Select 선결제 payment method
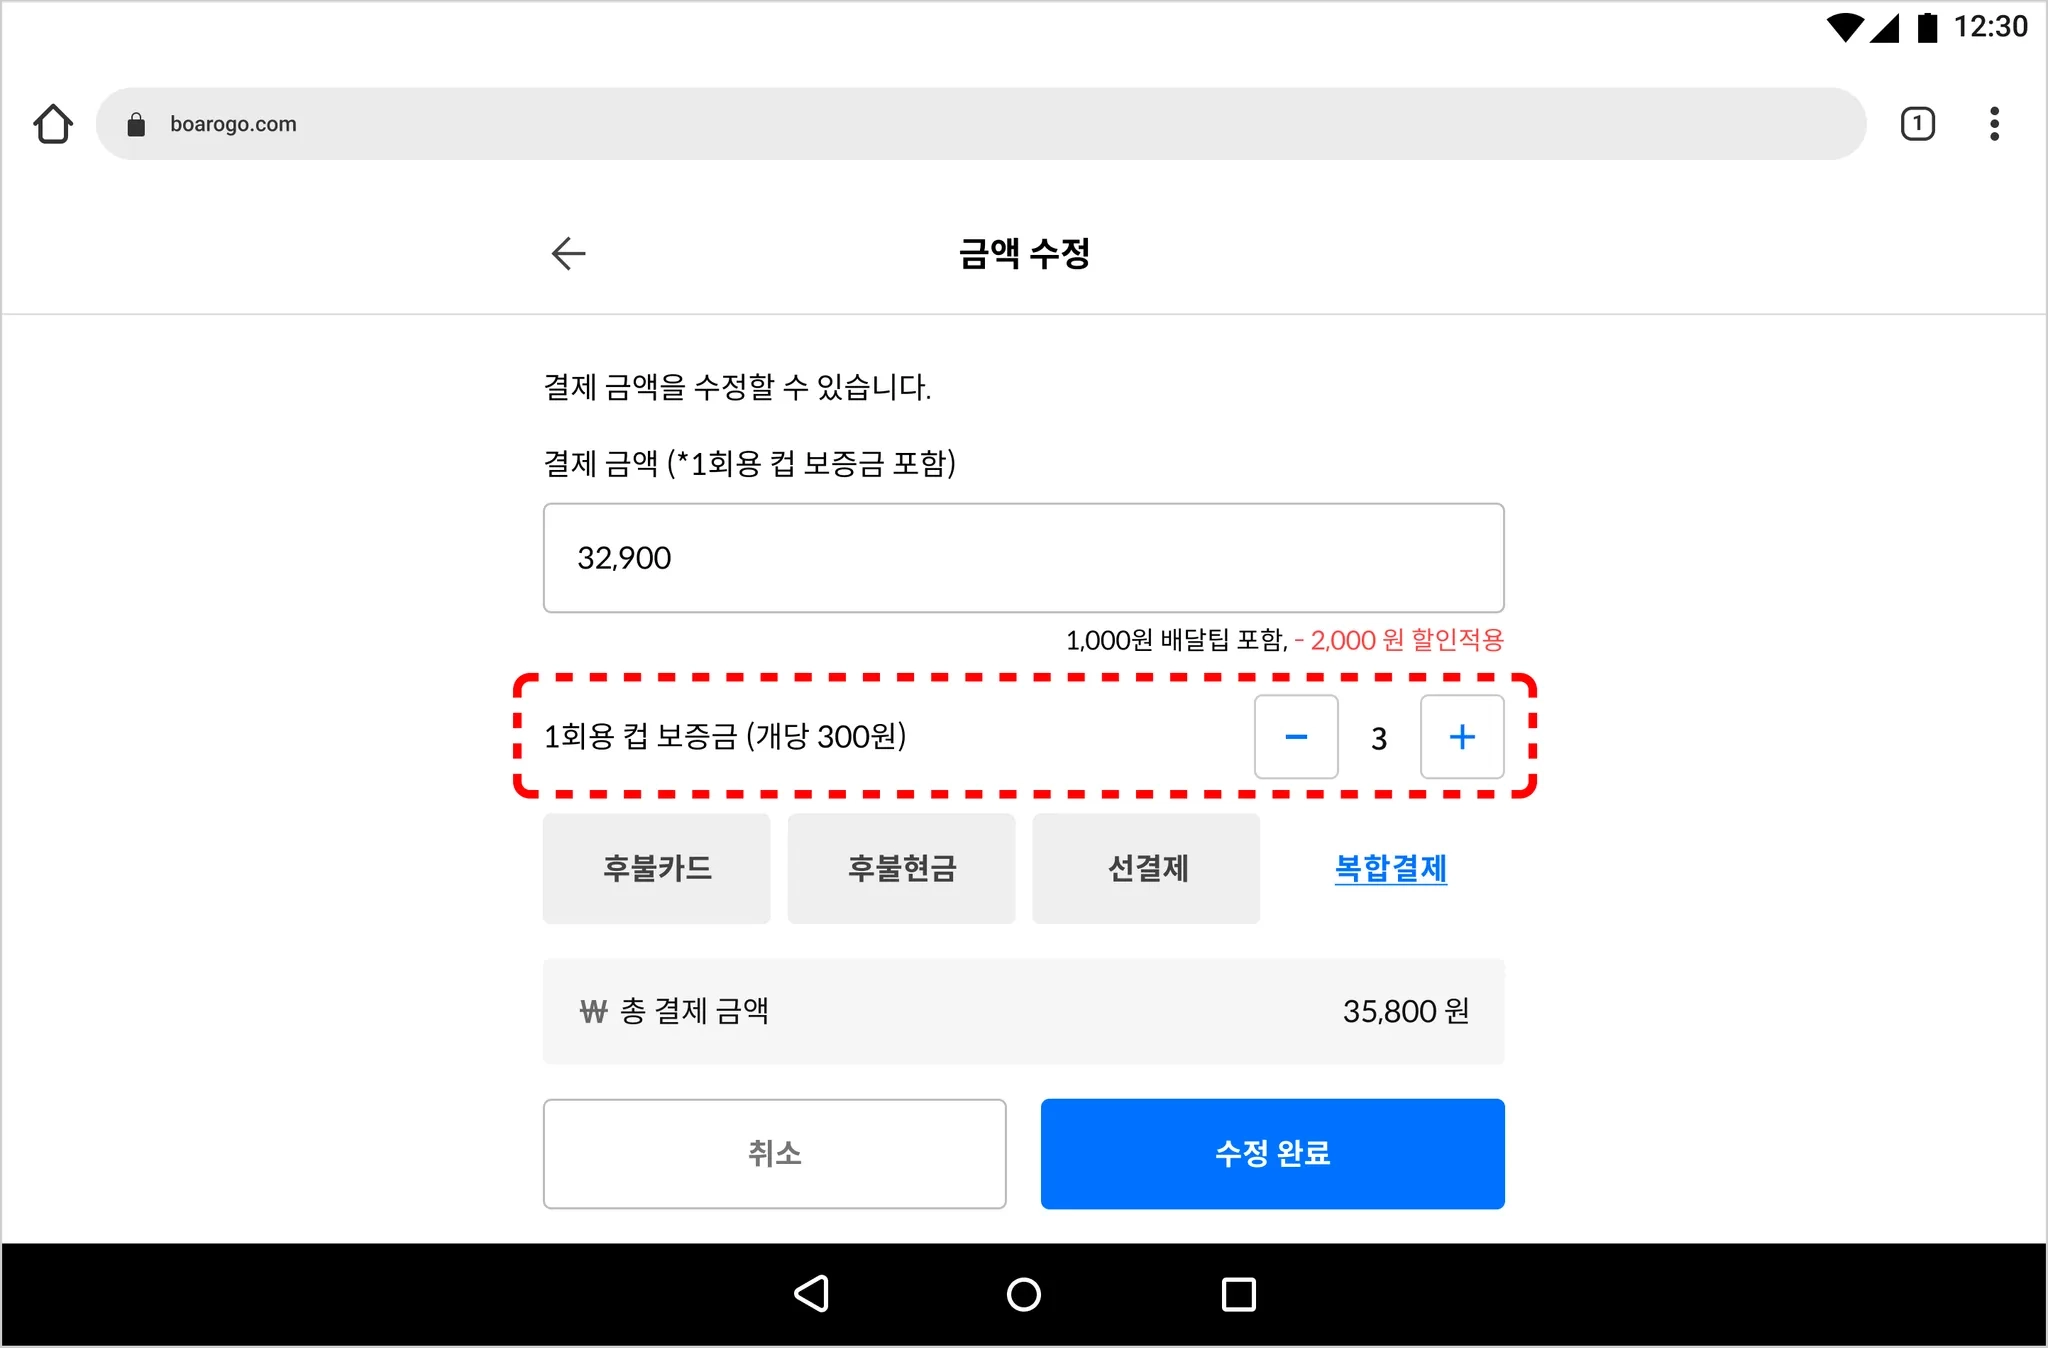Image resolution: width=2048 pixels, height=1348 pixels. [x=1146, y=868]
